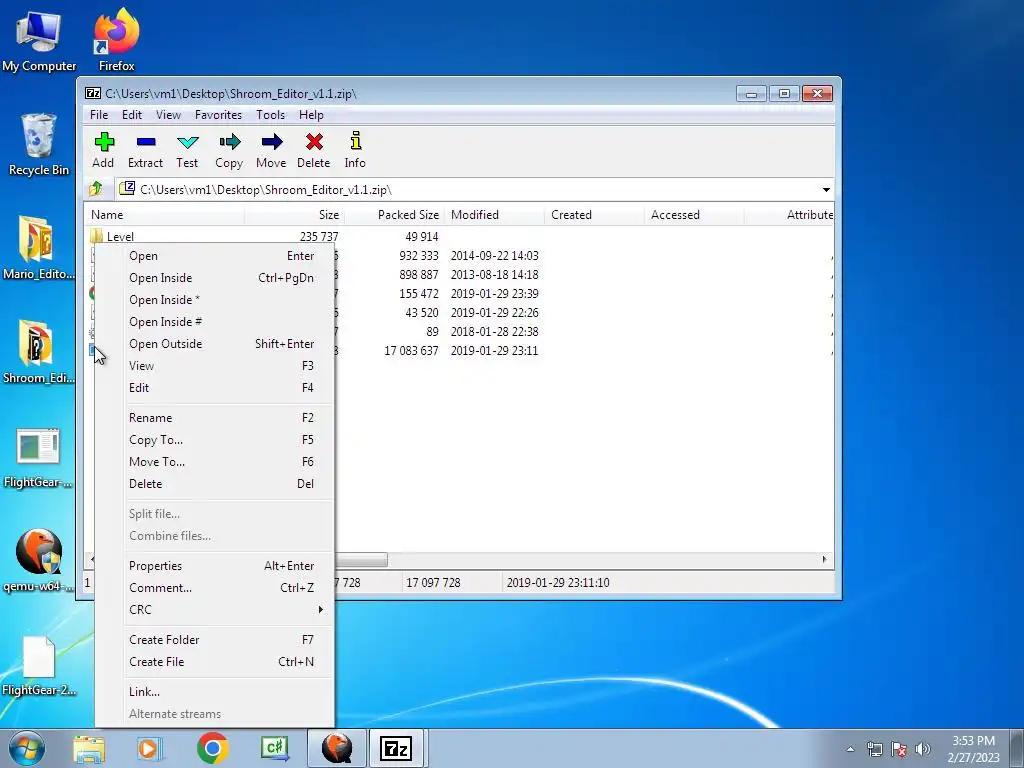Open File Explorer from the taskbar
The height and width of the screenshot is (768, 1024).
(x=89, y=748)
